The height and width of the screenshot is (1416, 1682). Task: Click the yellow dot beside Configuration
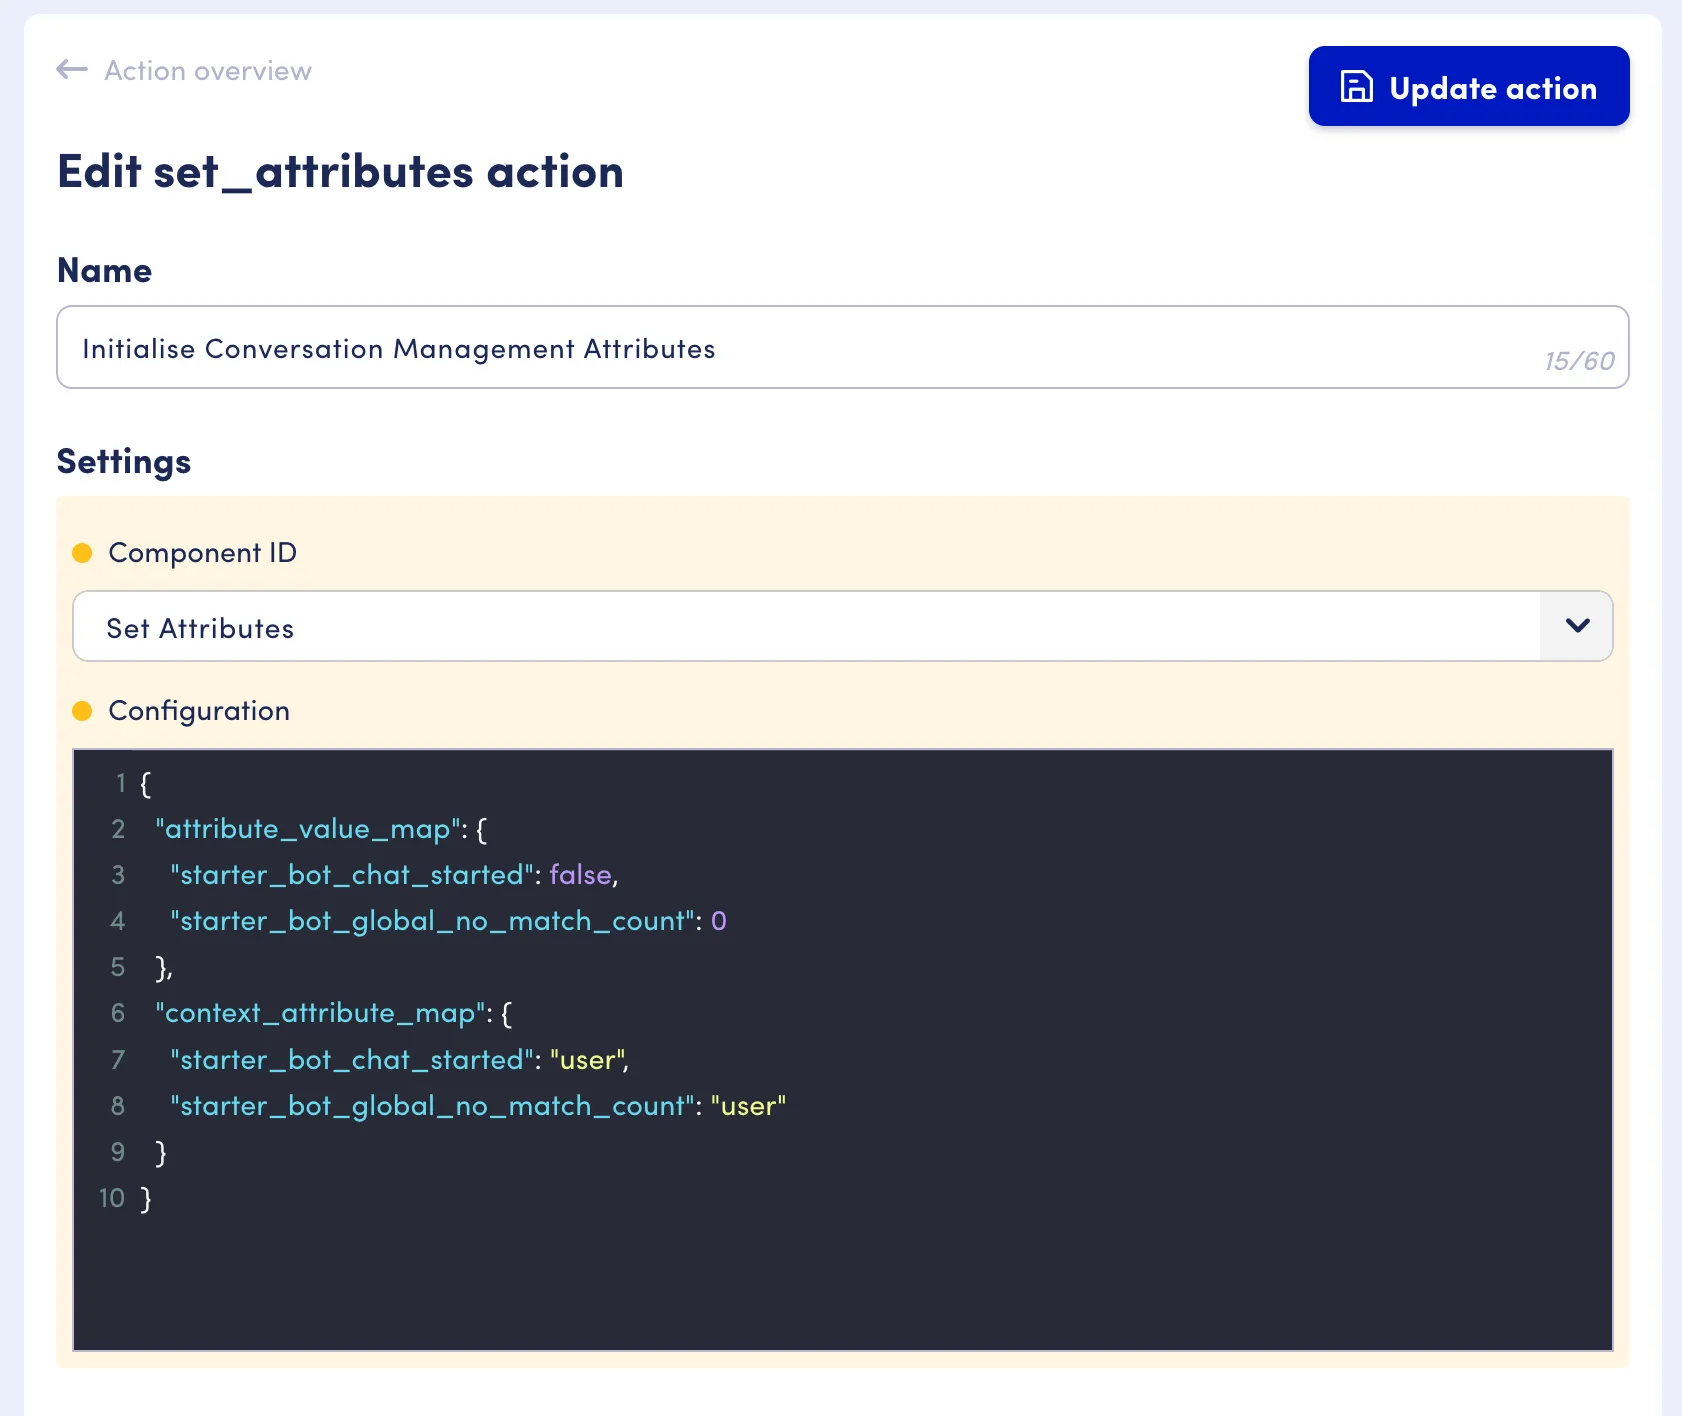pyautogui.click(x=82, y=711)
